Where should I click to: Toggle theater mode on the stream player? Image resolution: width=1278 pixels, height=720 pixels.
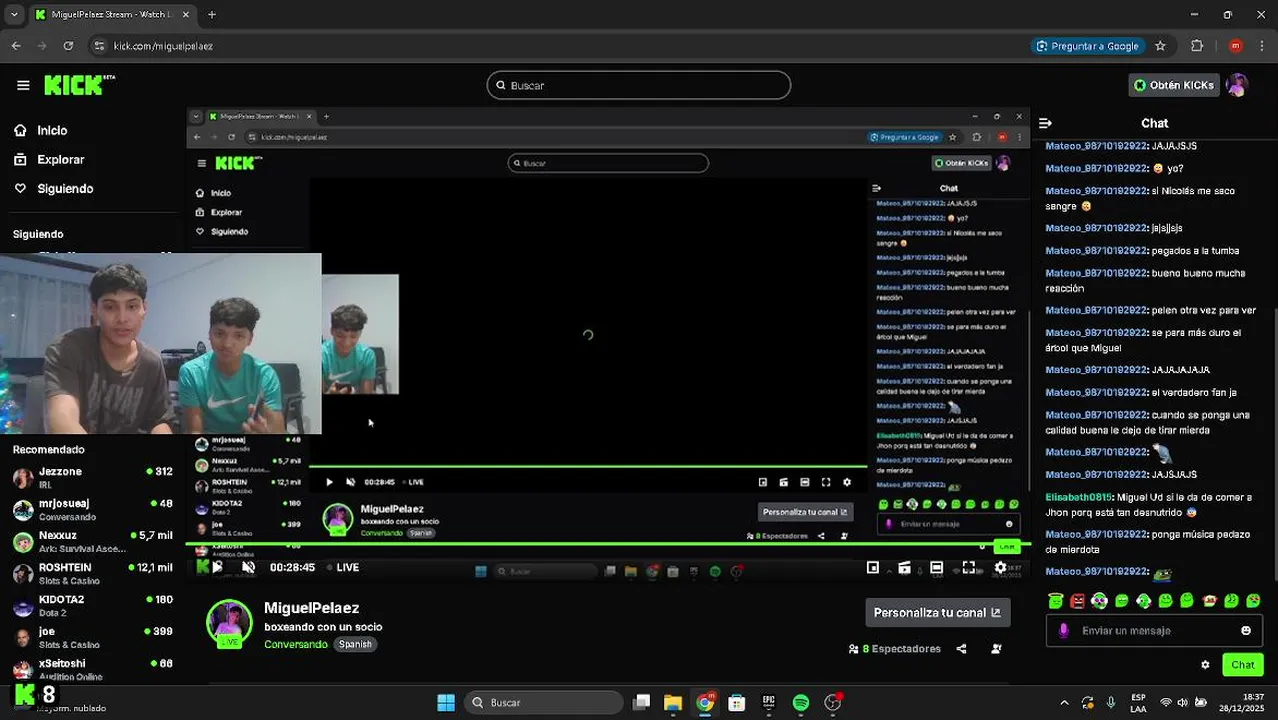(x=936, y=567)
